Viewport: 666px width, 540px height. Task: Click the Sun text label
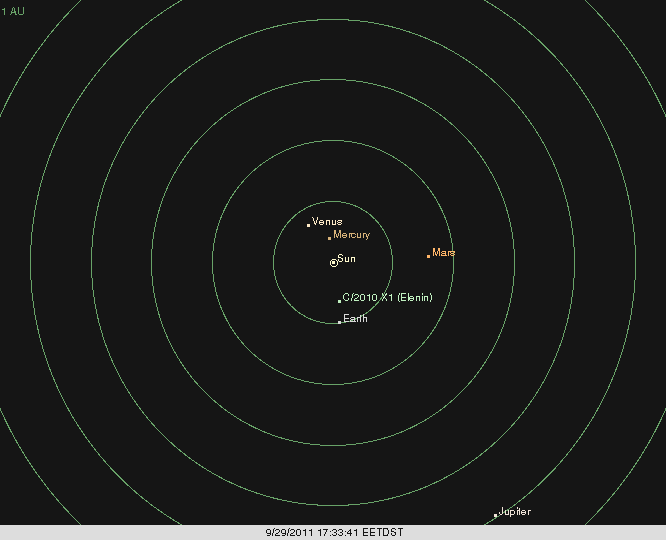pyautogui.click(x=347, y=258)
